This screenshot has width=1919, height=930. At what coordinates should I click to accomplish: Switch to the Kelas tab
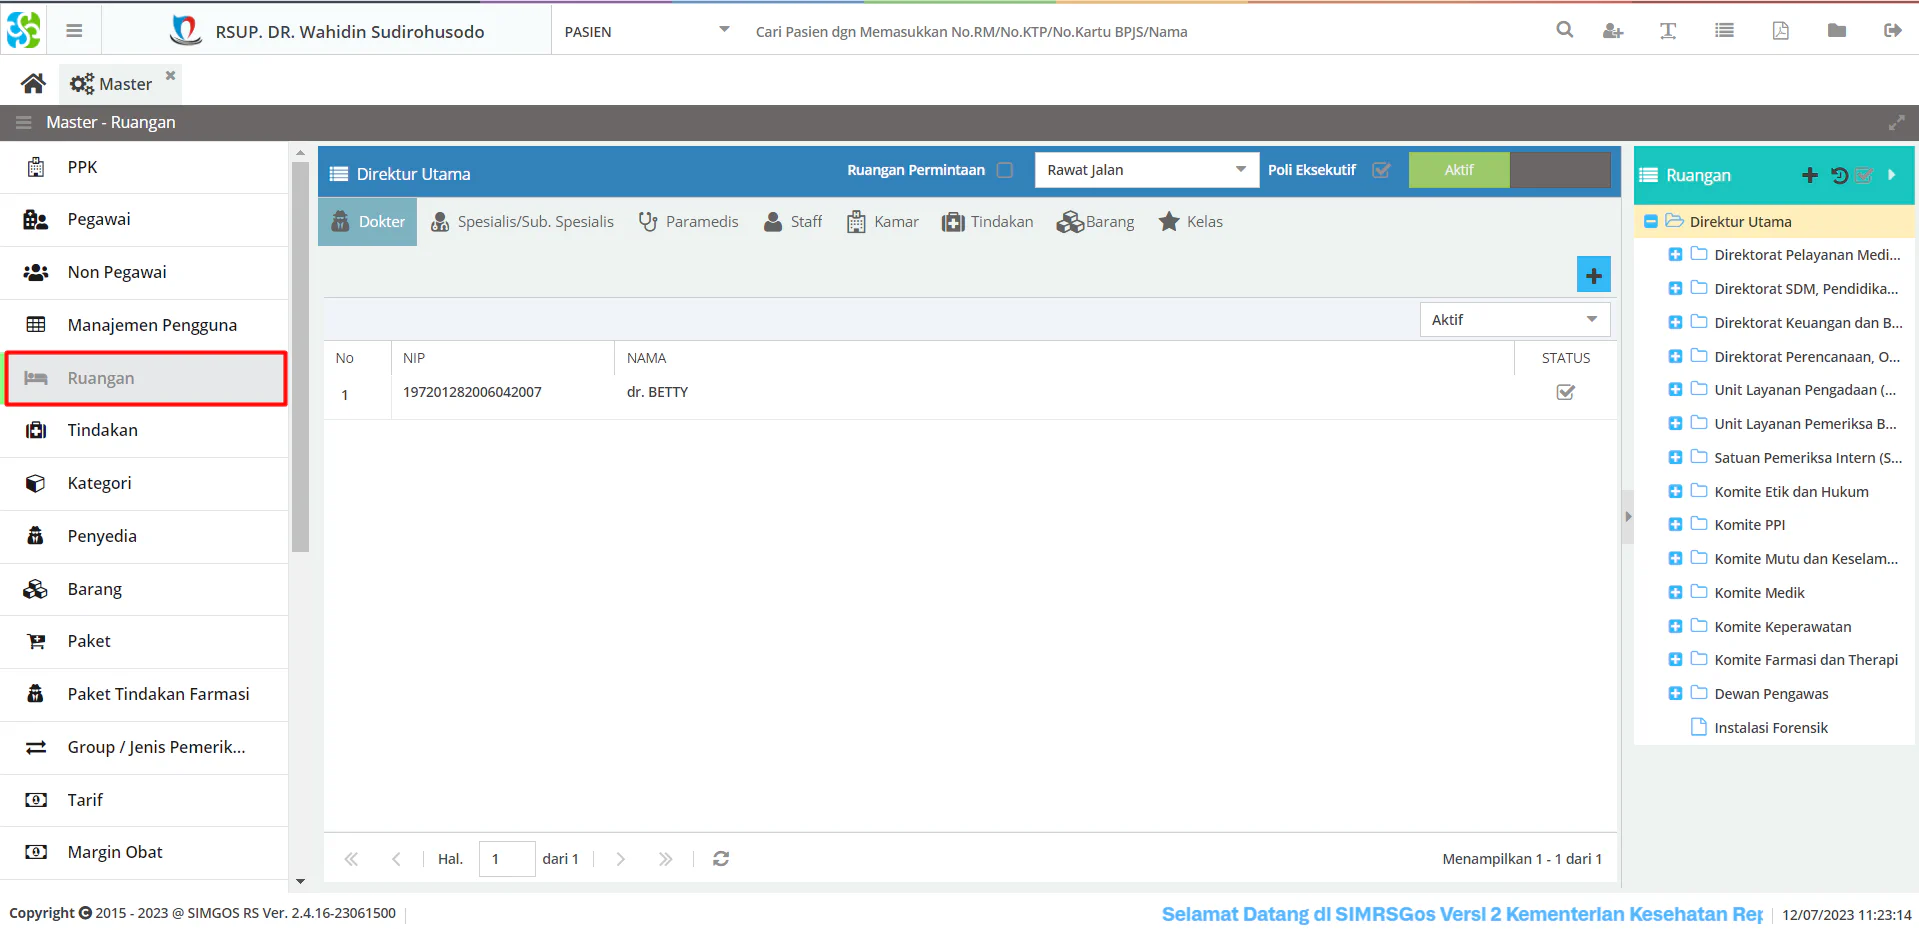tap(1191, 222)
